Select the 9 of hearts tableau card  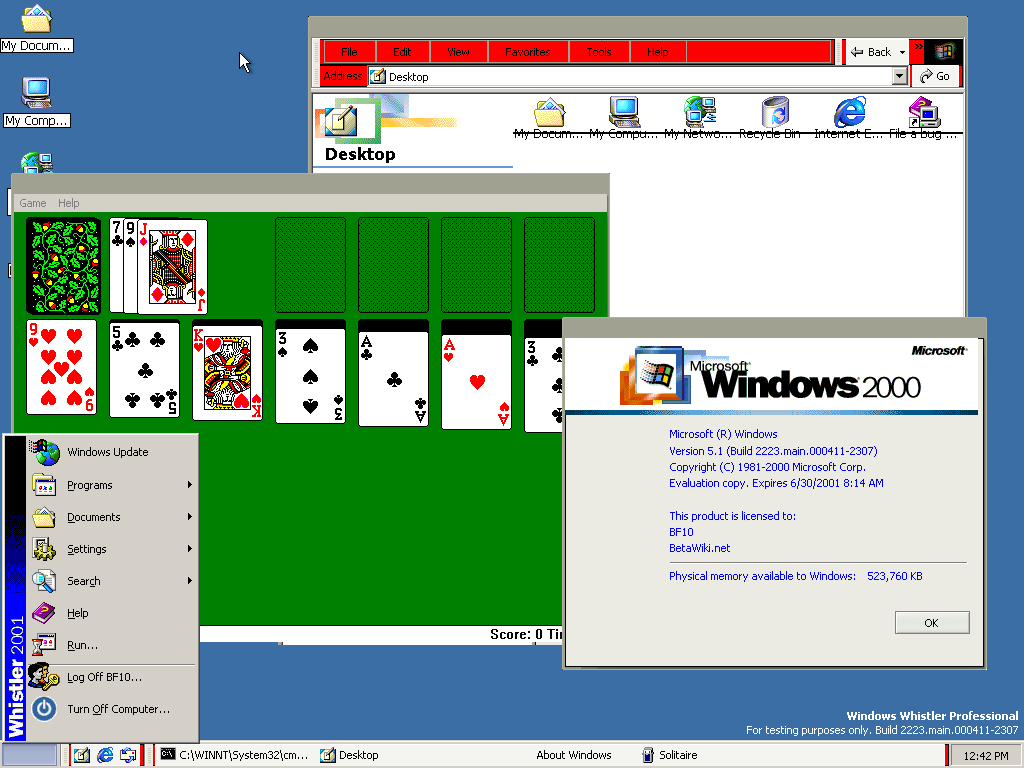(x=61, y=367)
